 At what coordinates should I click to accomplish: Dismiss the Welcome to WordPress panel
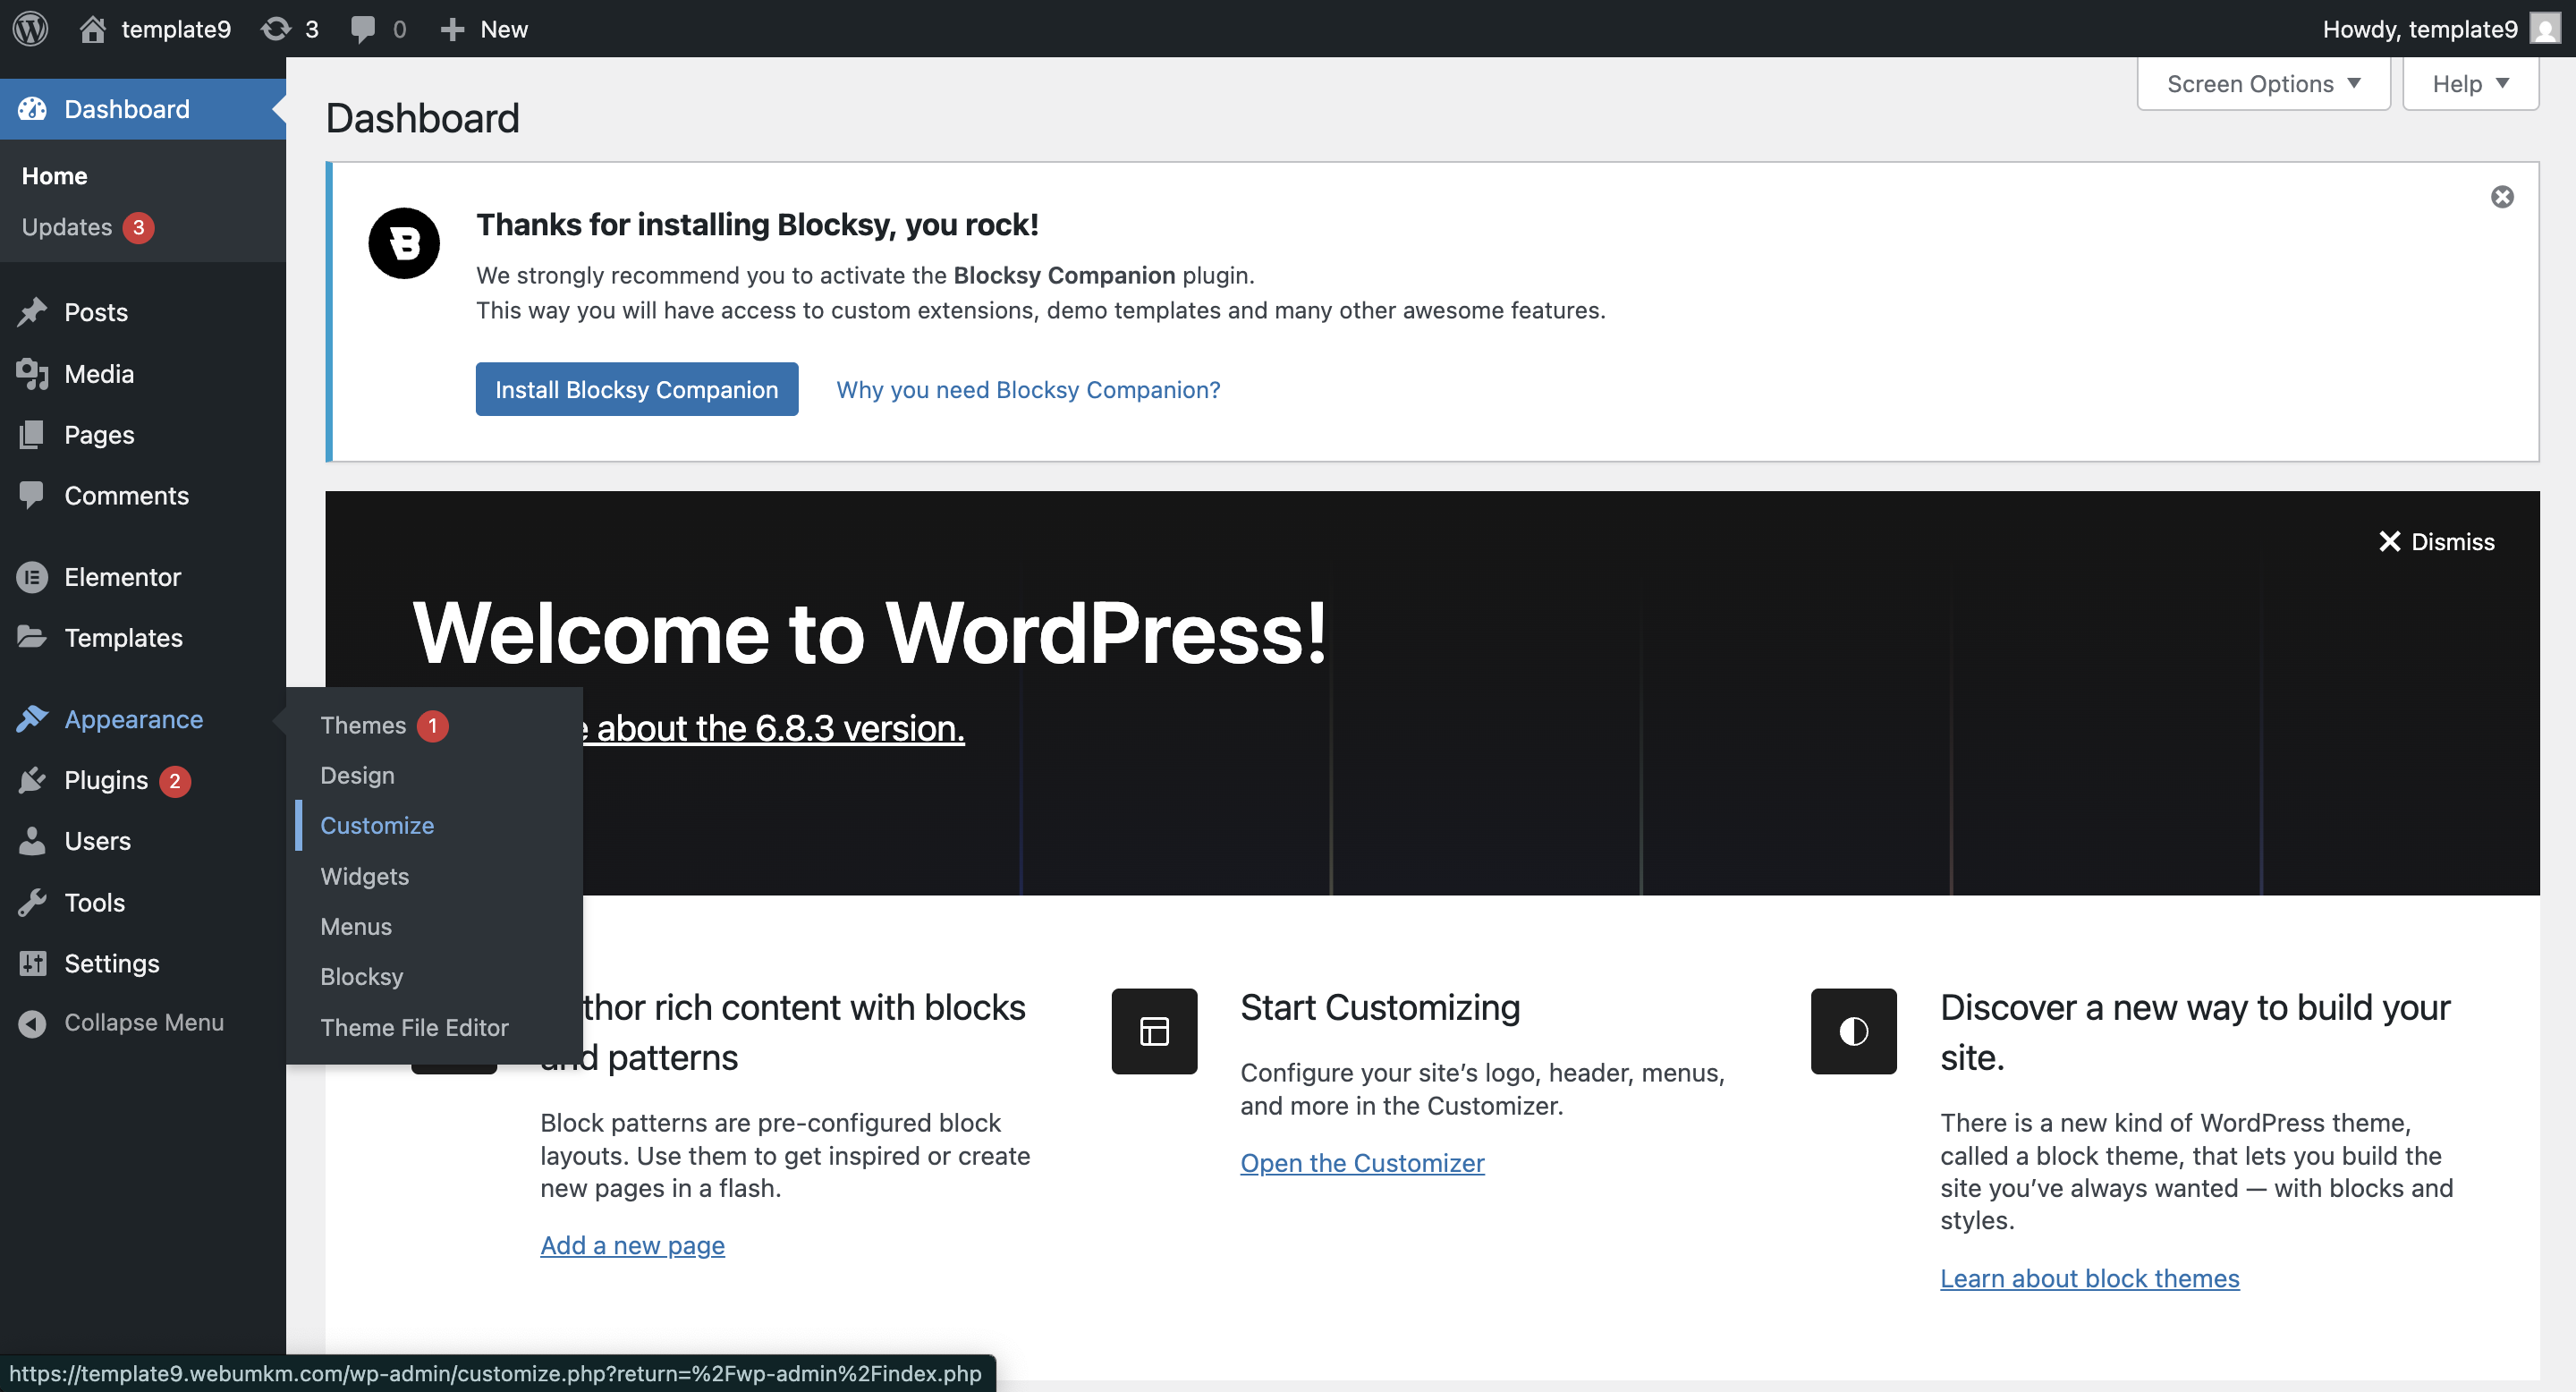pos(2436,541)
